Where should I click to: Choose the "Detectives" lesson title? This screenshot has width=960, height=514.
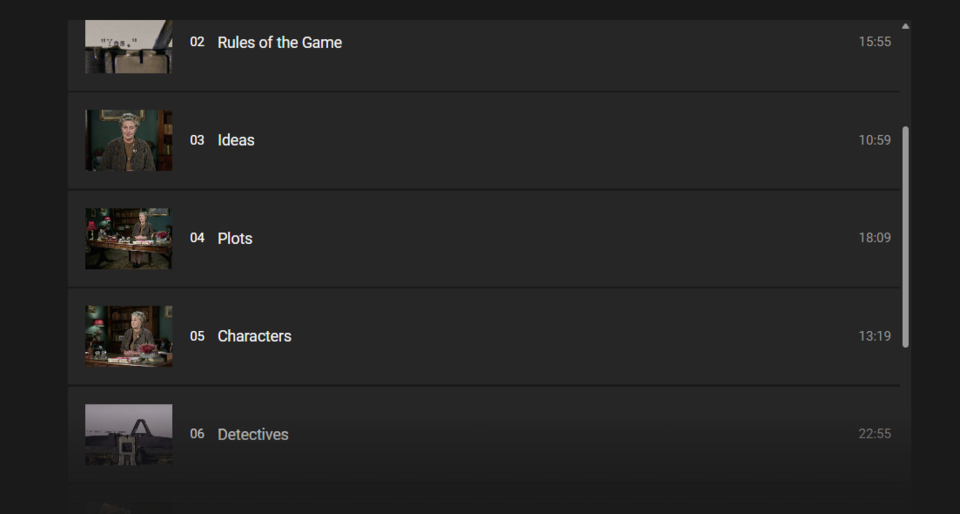pyautogui.click(x=253, y=434)
